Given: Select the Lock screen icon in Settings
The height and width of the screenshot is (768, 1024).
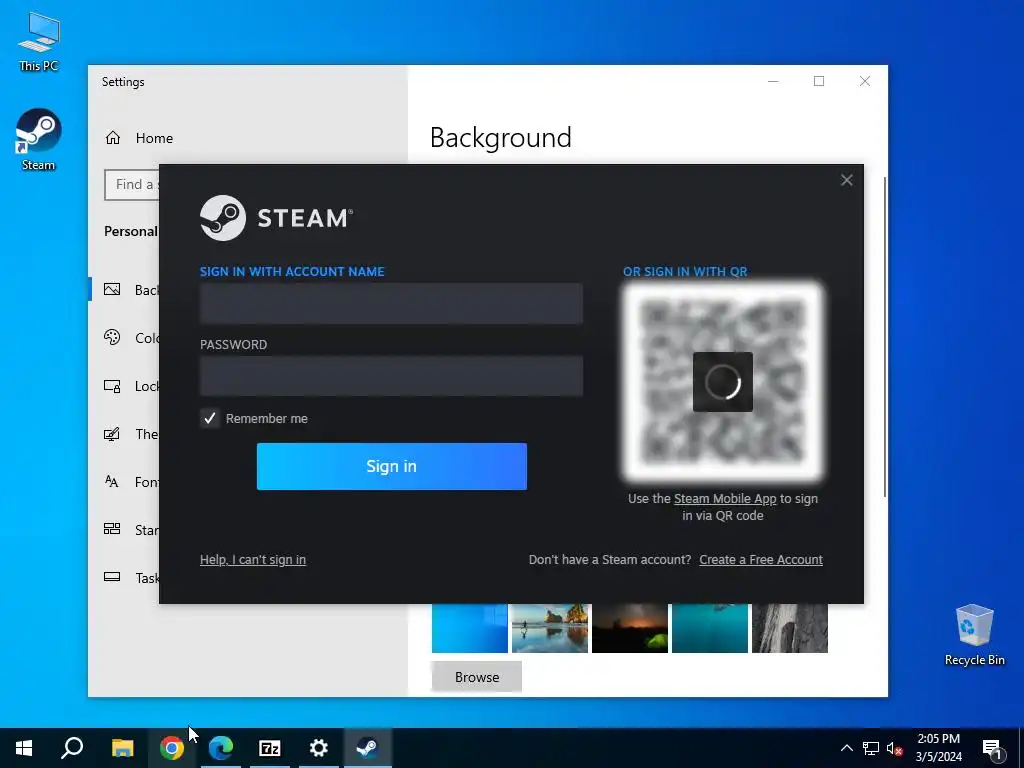Looking at the screenshot, I should tap(112, 386).
